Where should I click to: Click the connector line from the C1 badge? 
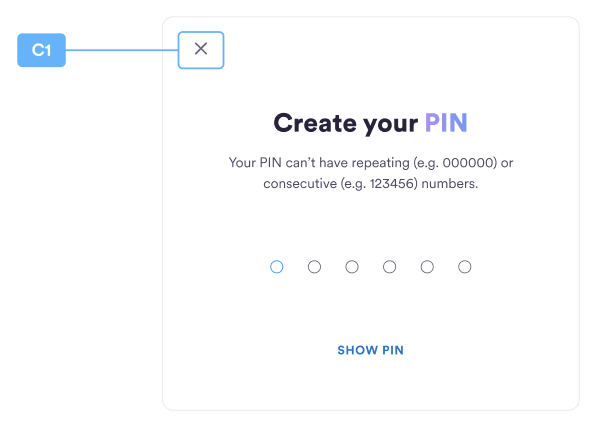tap(122, 50)
